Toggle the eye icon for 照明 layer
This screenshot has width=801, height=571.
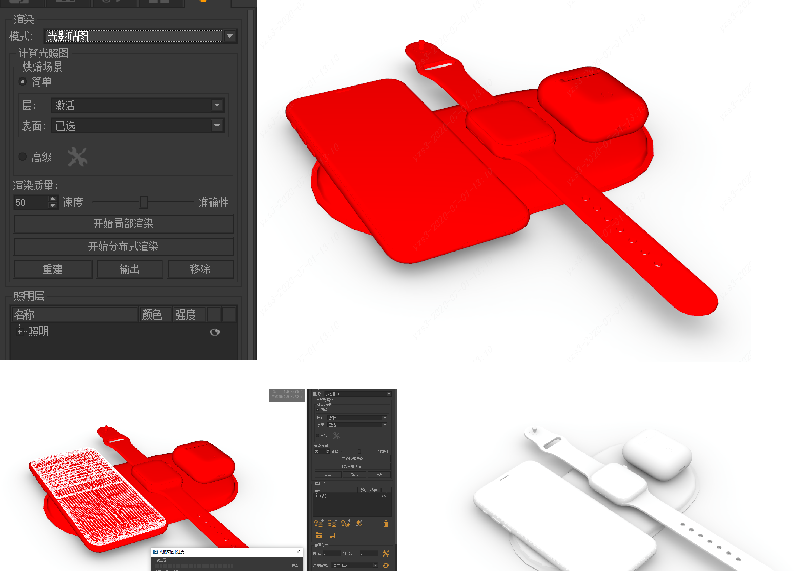coord(214,332)
